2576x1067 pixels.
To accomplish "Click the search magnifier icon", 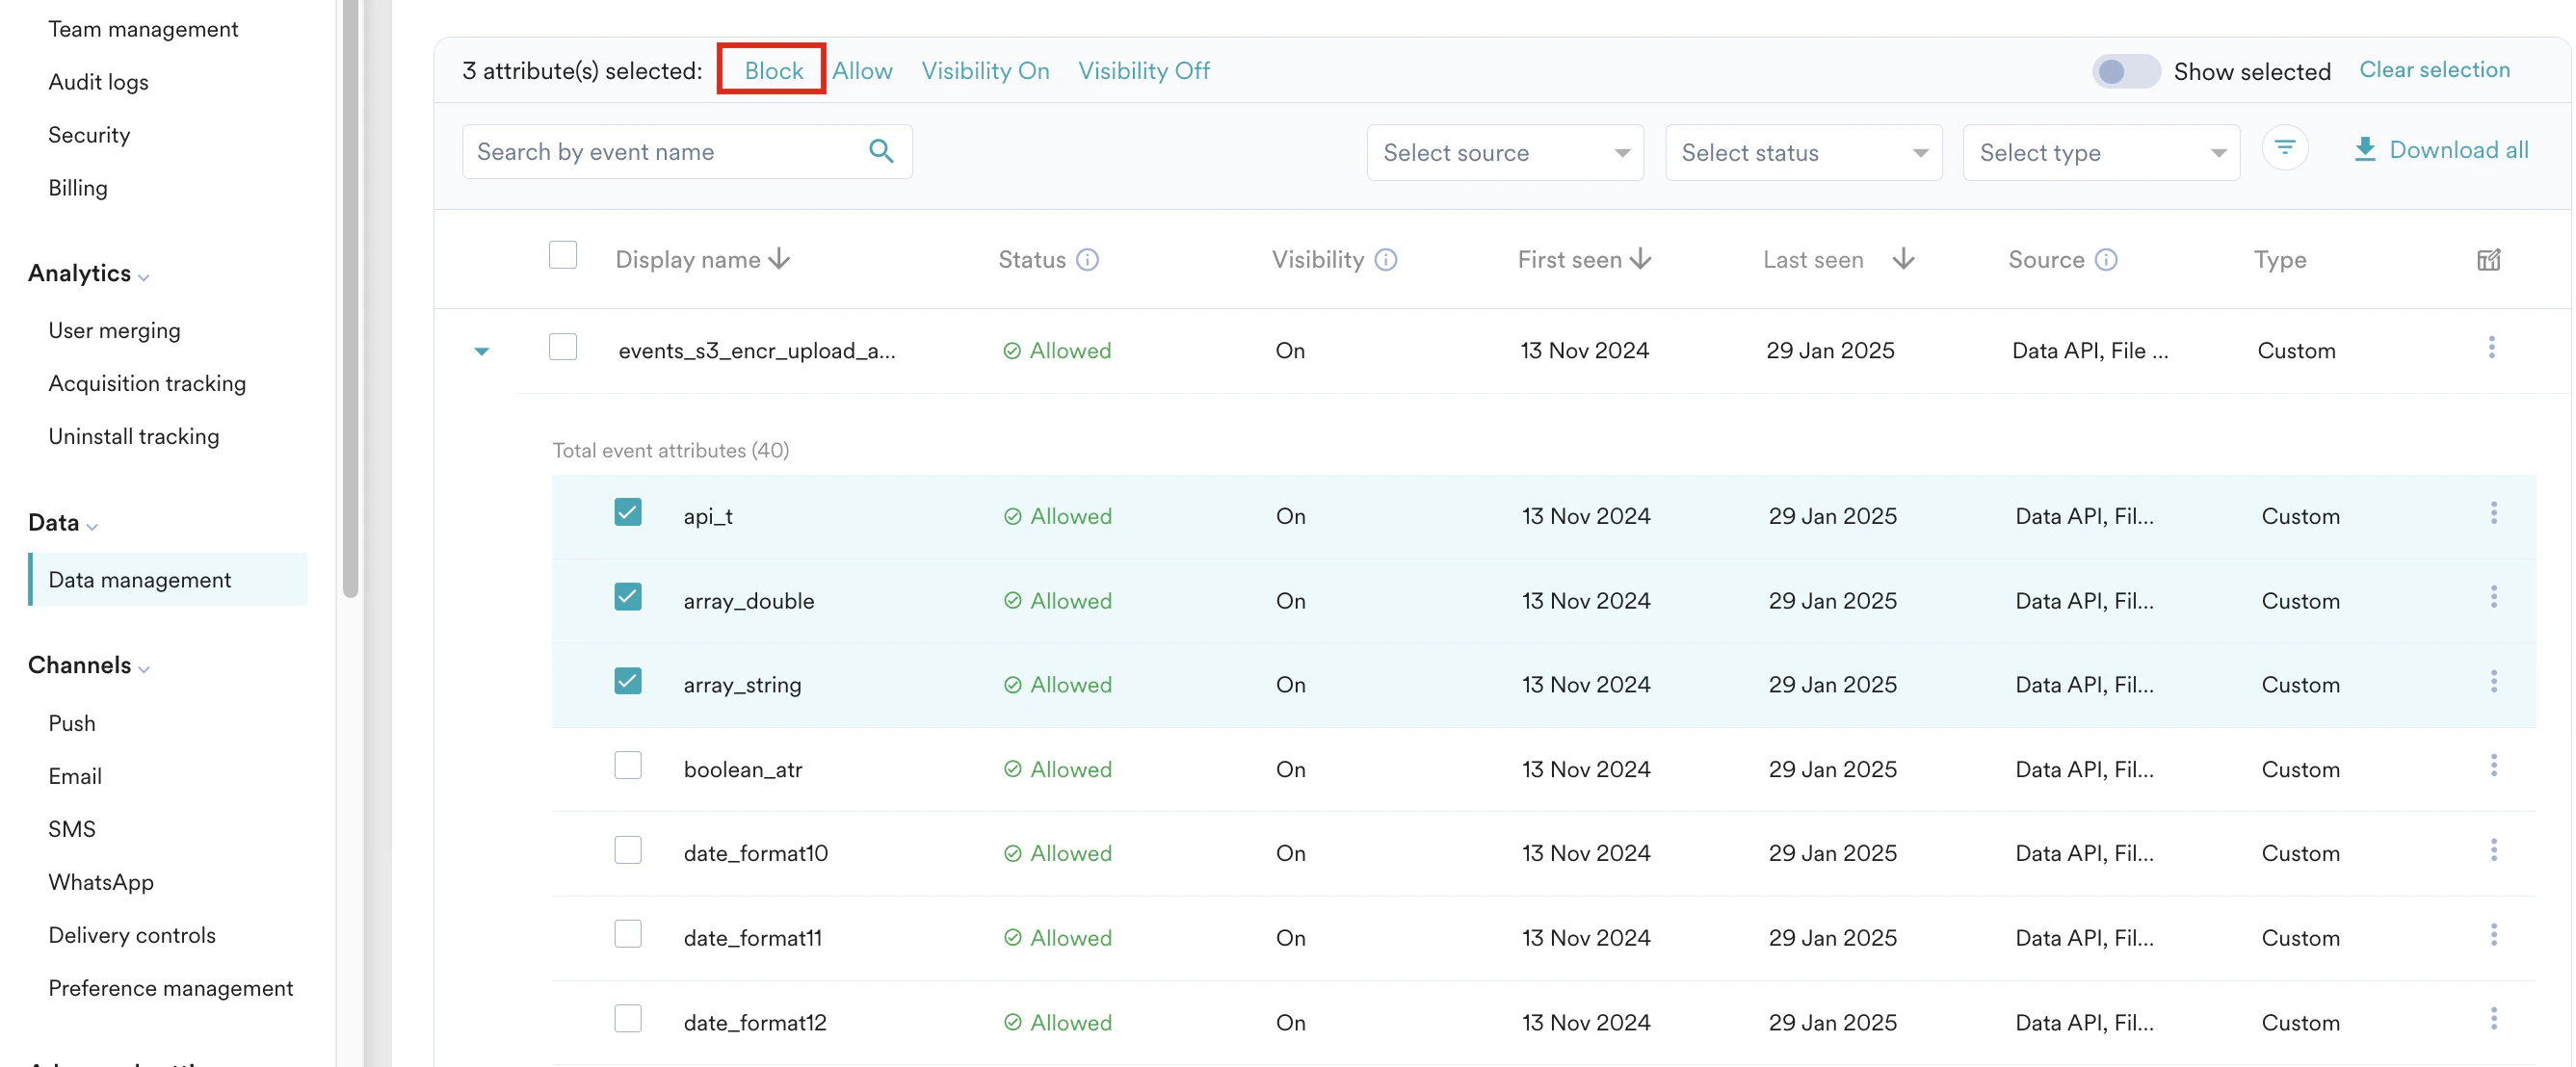I will click(880, 151).
